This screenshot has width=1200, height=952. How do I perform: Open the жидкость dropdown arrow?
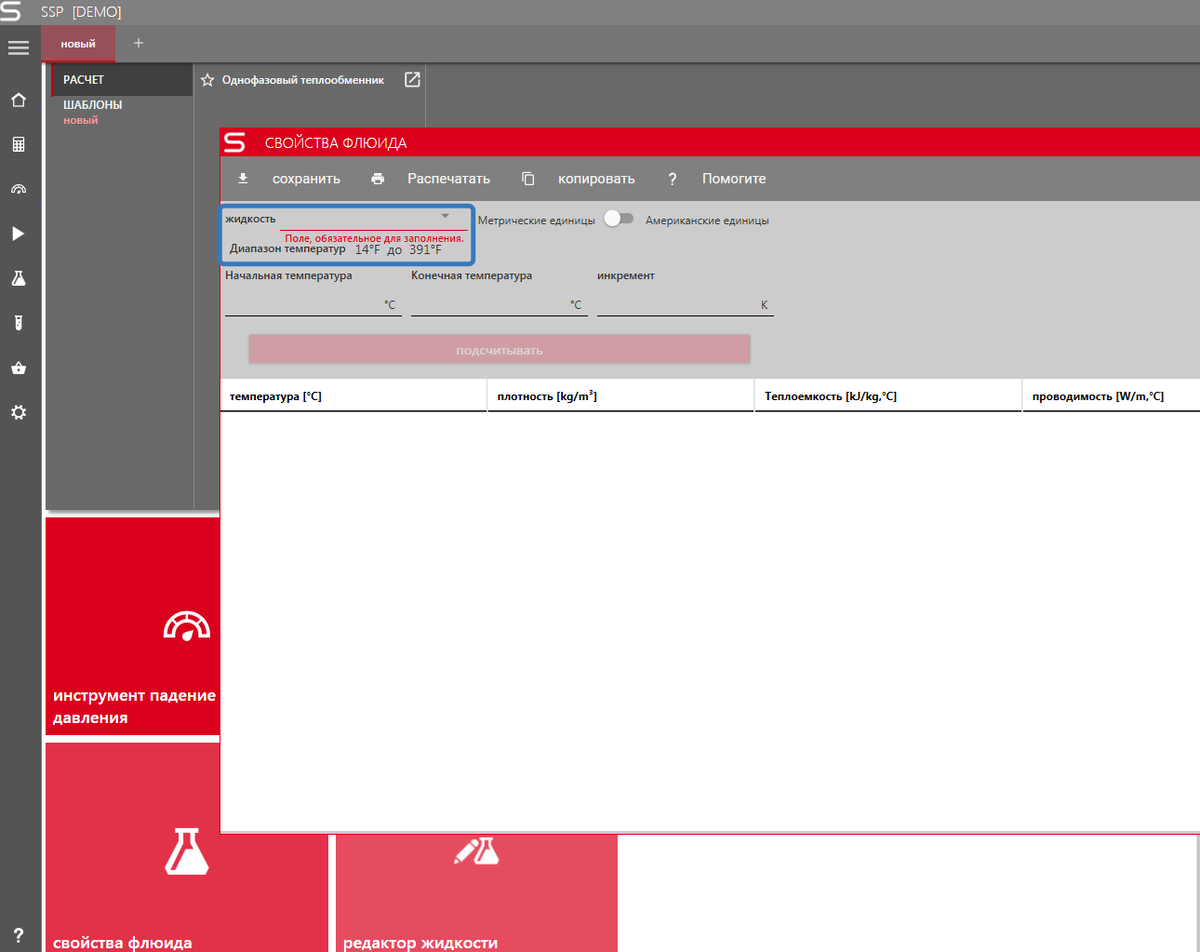[446, 216]
